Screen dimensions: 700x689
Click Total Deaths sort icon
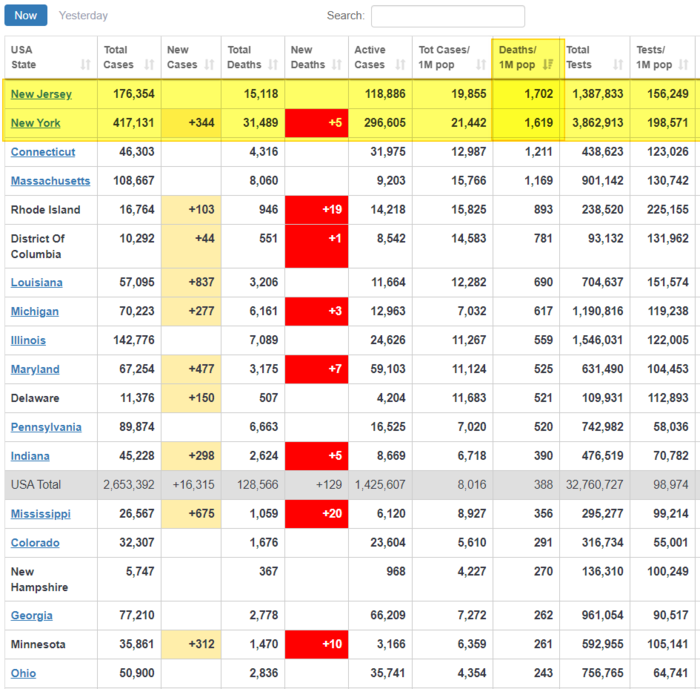pos(273,65)
